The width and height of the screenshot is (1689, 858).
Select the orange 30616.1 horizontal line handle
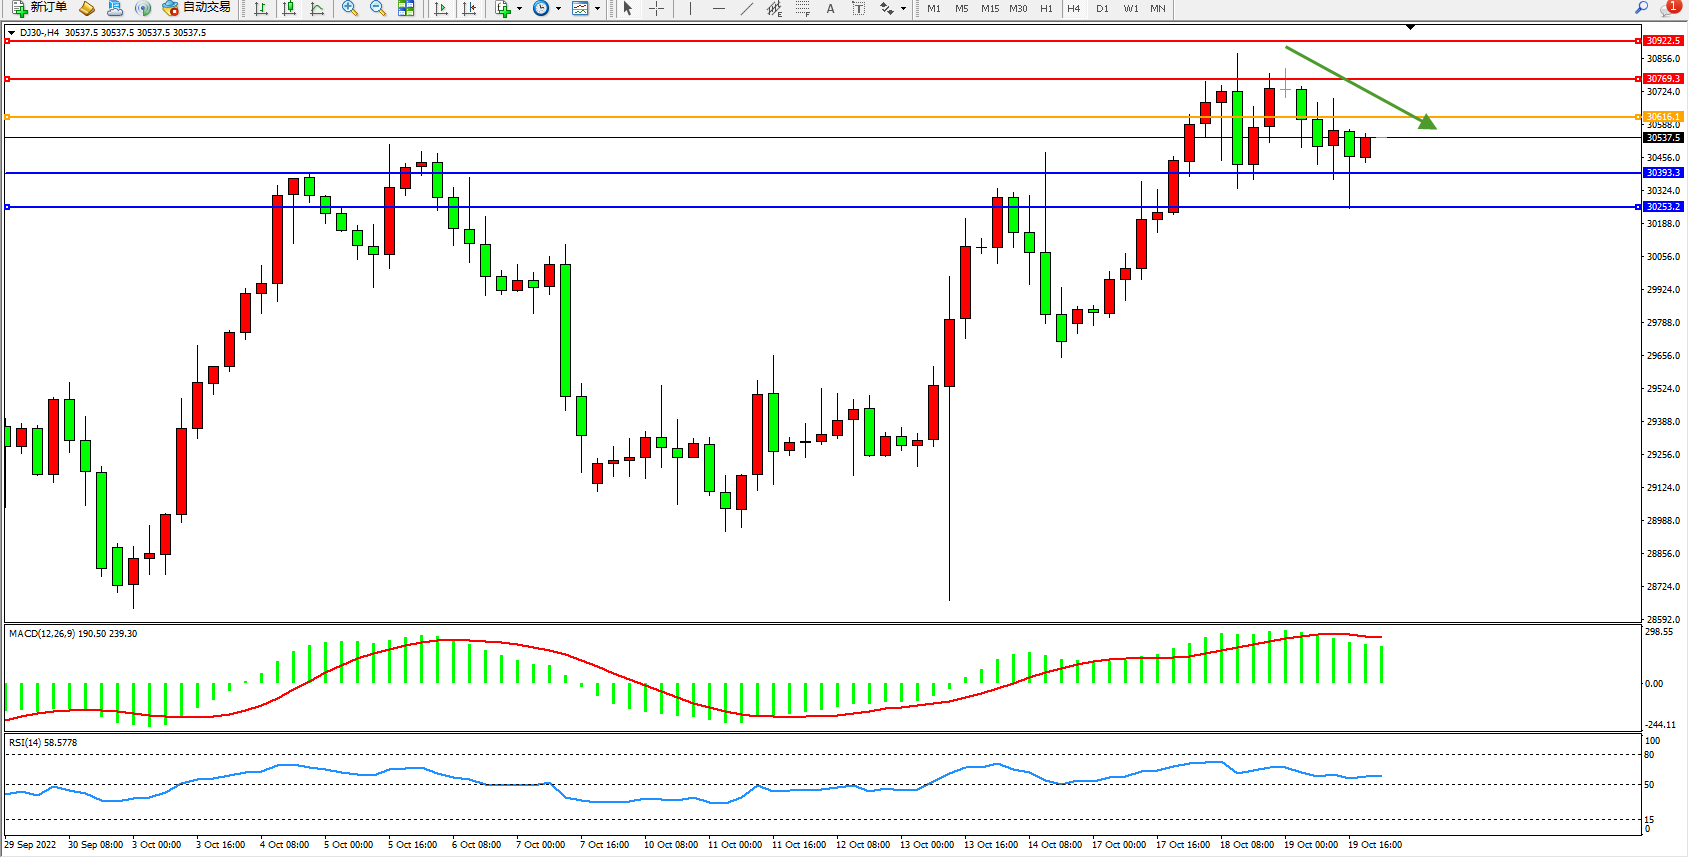8,117
